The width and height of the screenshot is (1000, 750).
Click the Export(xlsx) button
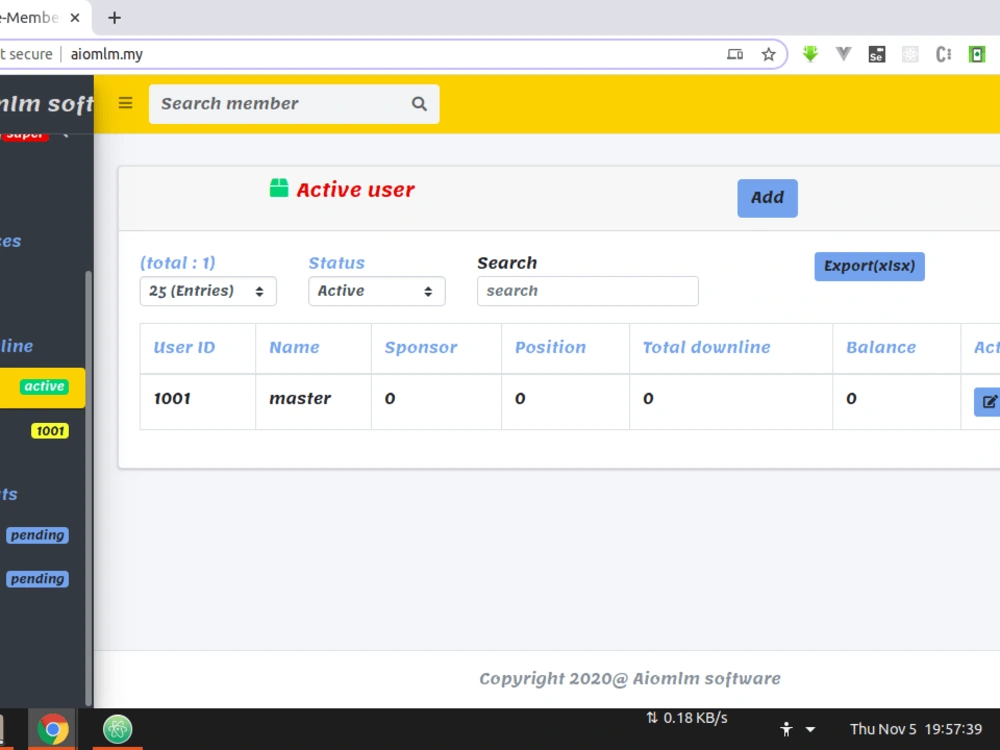[869, 267]
